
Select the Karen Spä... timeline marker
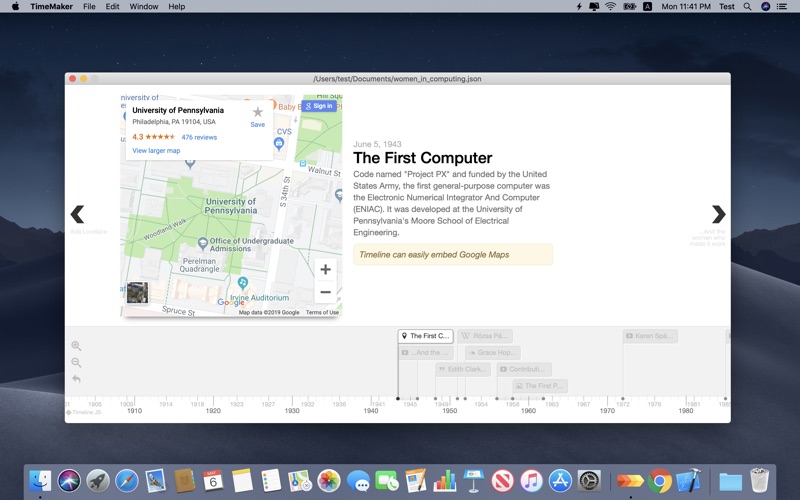[x=651, y=336]
